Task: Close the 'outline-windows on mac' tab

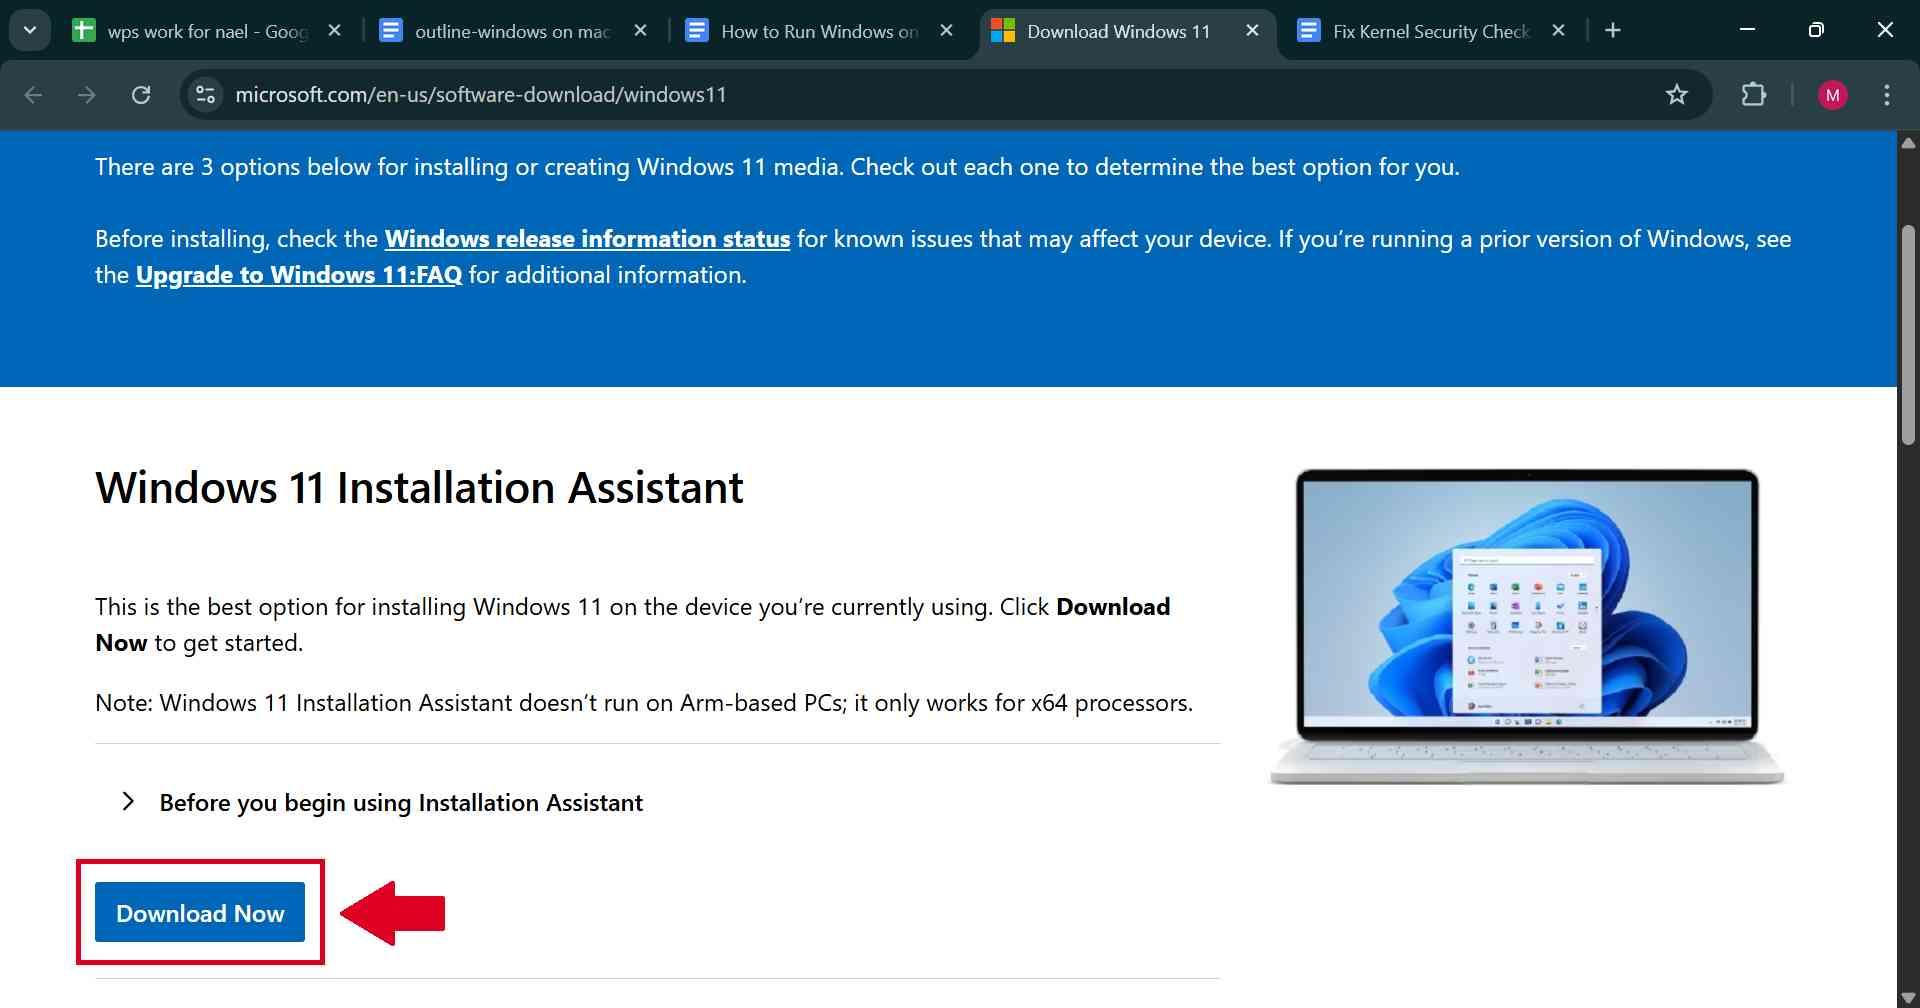Action: 640,30
